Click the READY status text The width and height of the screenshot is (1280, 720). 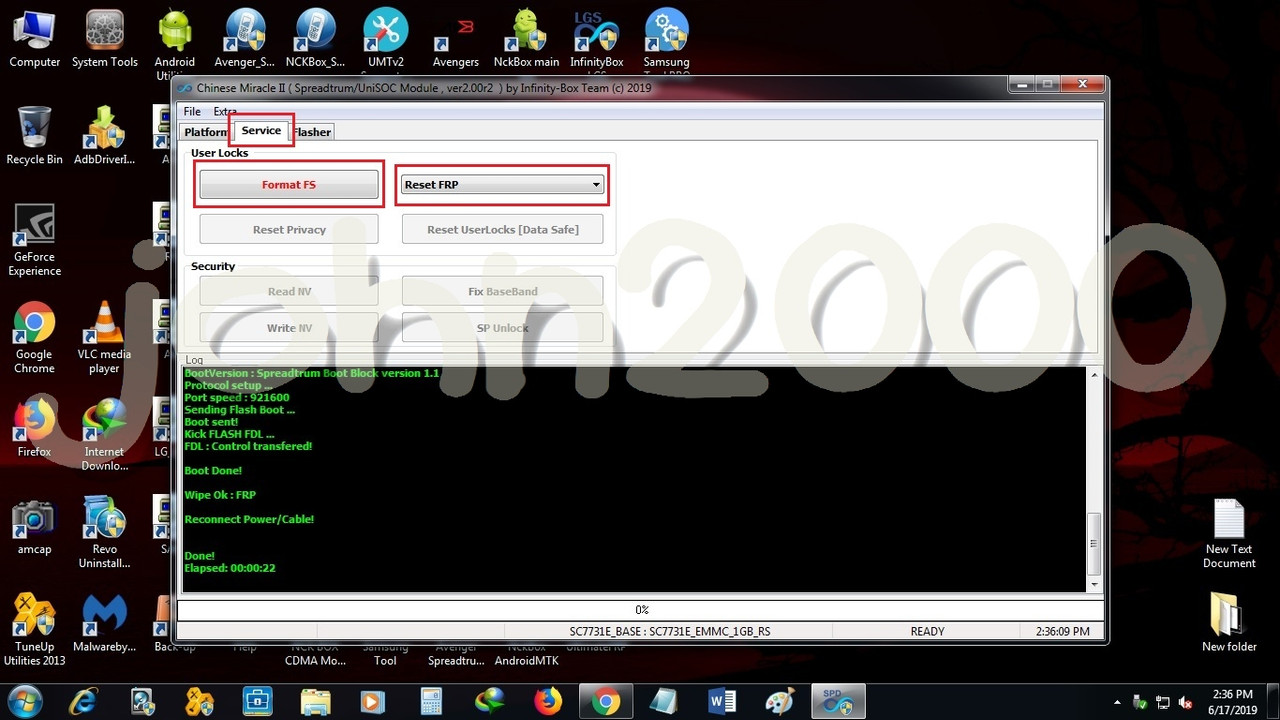(927, 632)
